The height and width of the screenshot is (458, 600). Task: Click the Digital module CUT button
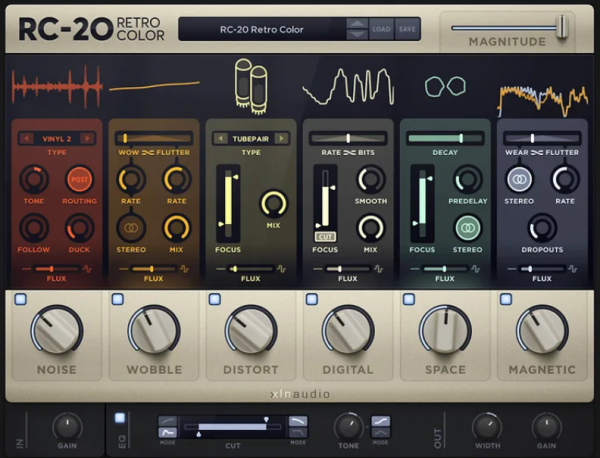[x=324, y=236]
